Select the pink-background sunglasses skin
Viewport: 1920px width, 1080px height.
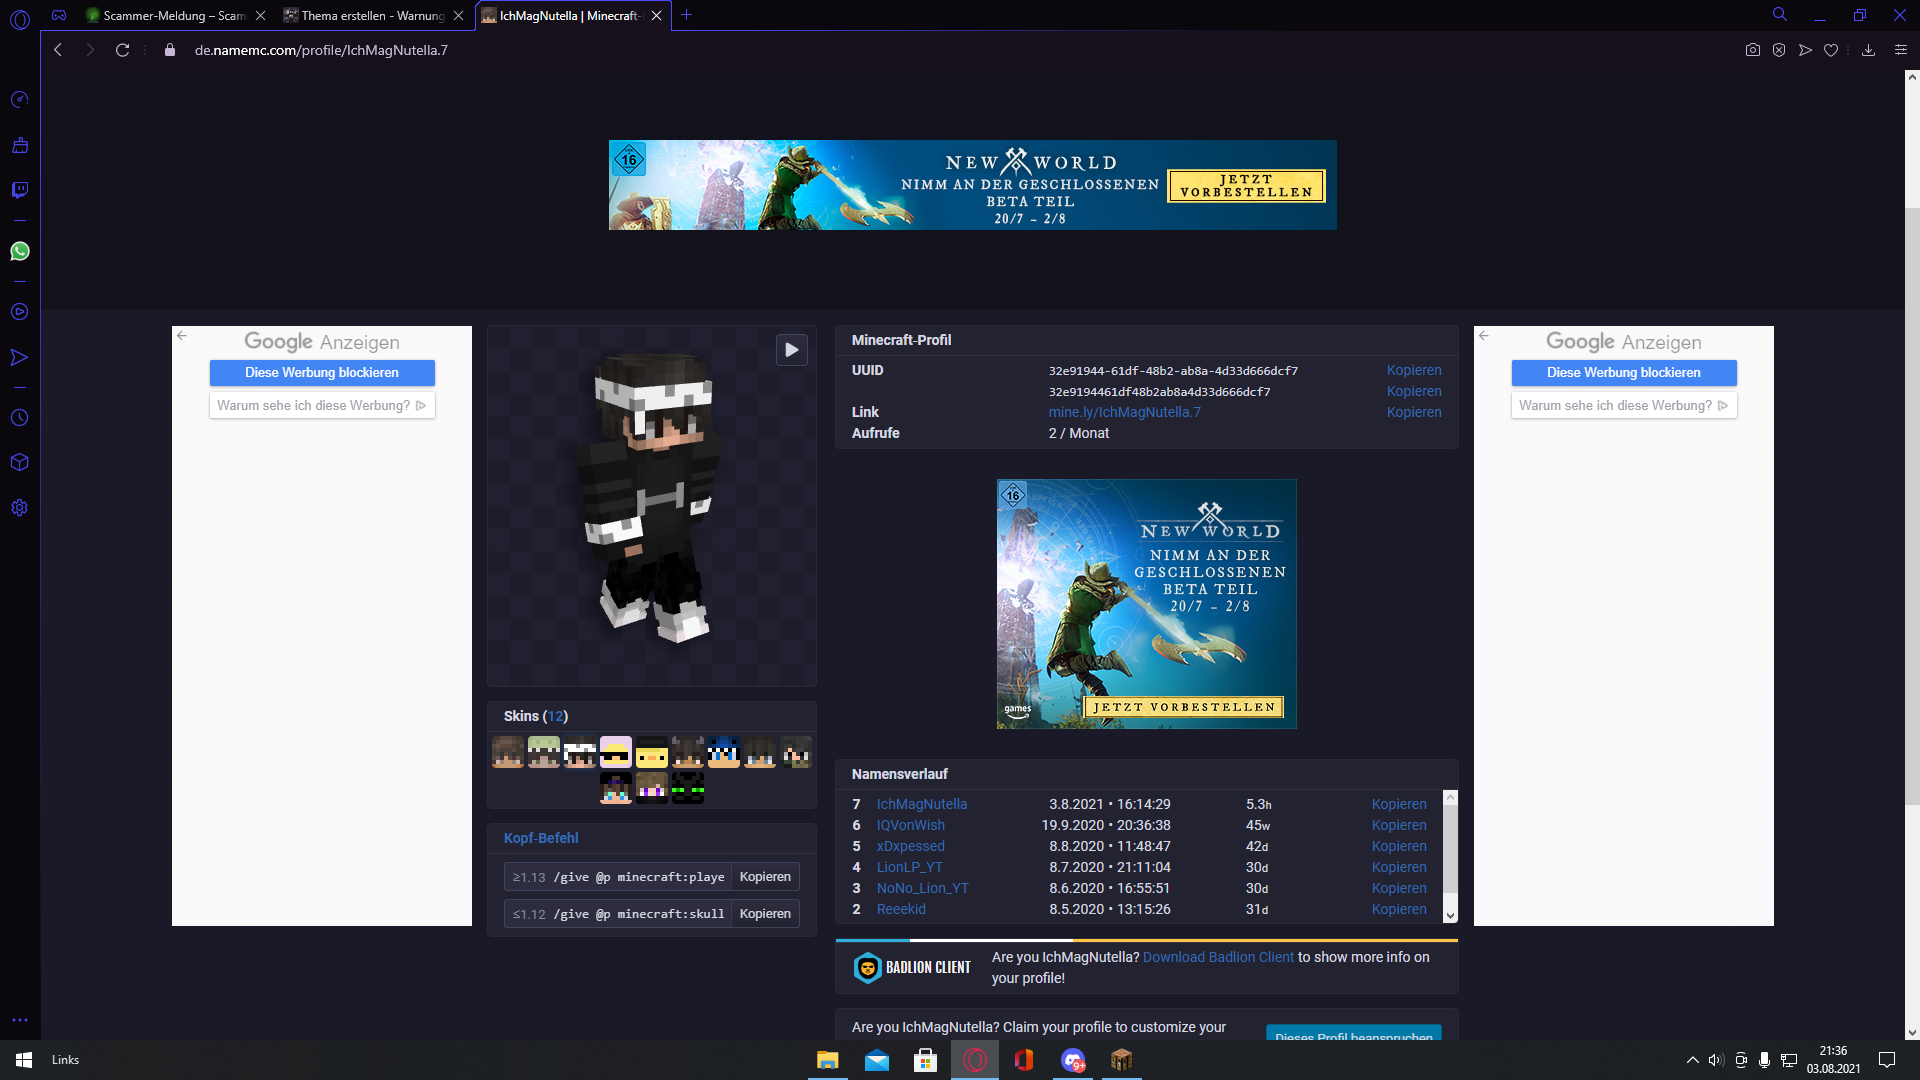(x=616, y=752)
